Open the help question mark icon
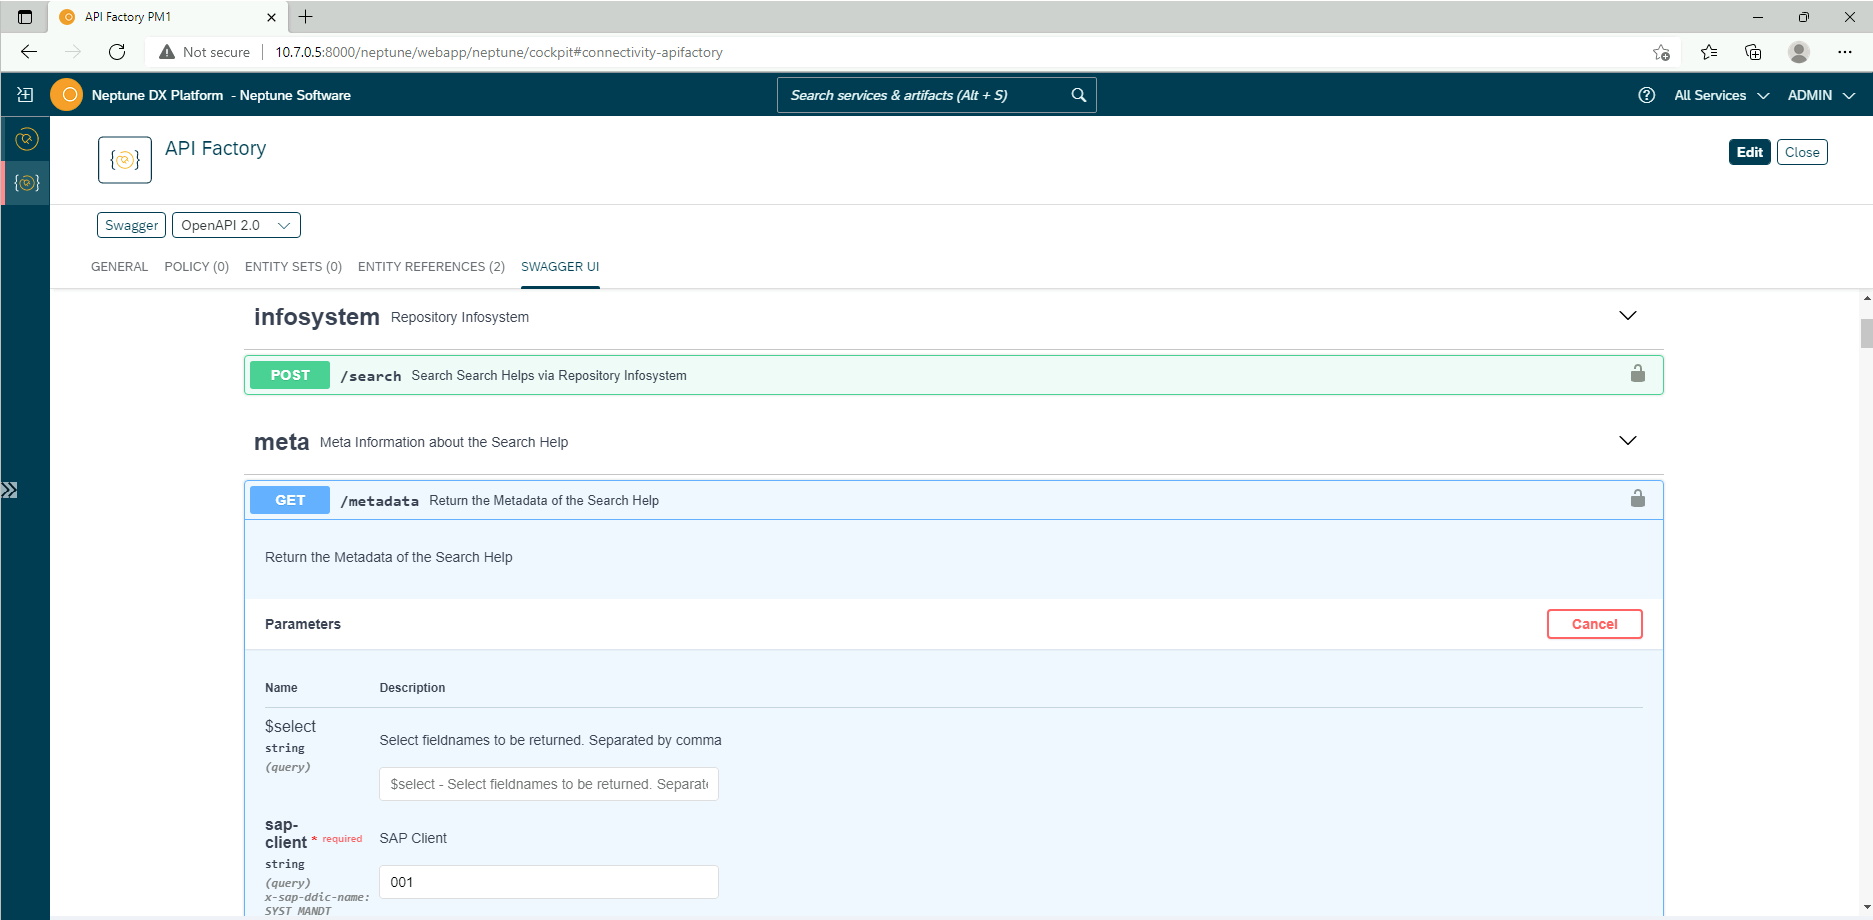1873x920 pixels. tap(1646, 95)
